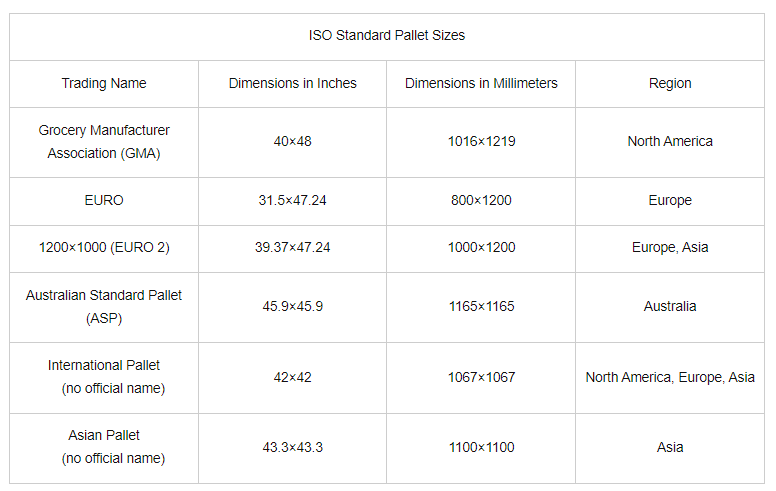Click the EURO trading name cell
The width and height of the screenshot is (776, 491).
[x=104, y=200]
